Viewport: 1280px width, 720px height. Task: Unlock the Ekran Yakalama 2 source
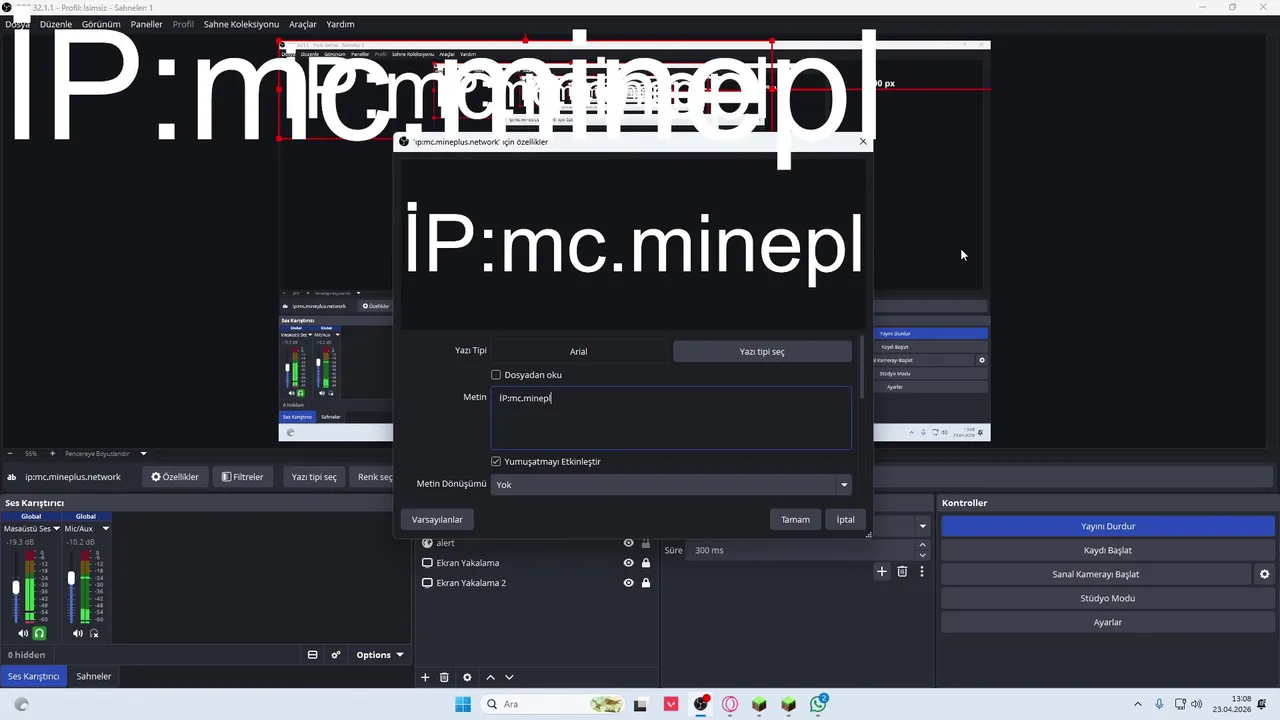tap(646, 583)
